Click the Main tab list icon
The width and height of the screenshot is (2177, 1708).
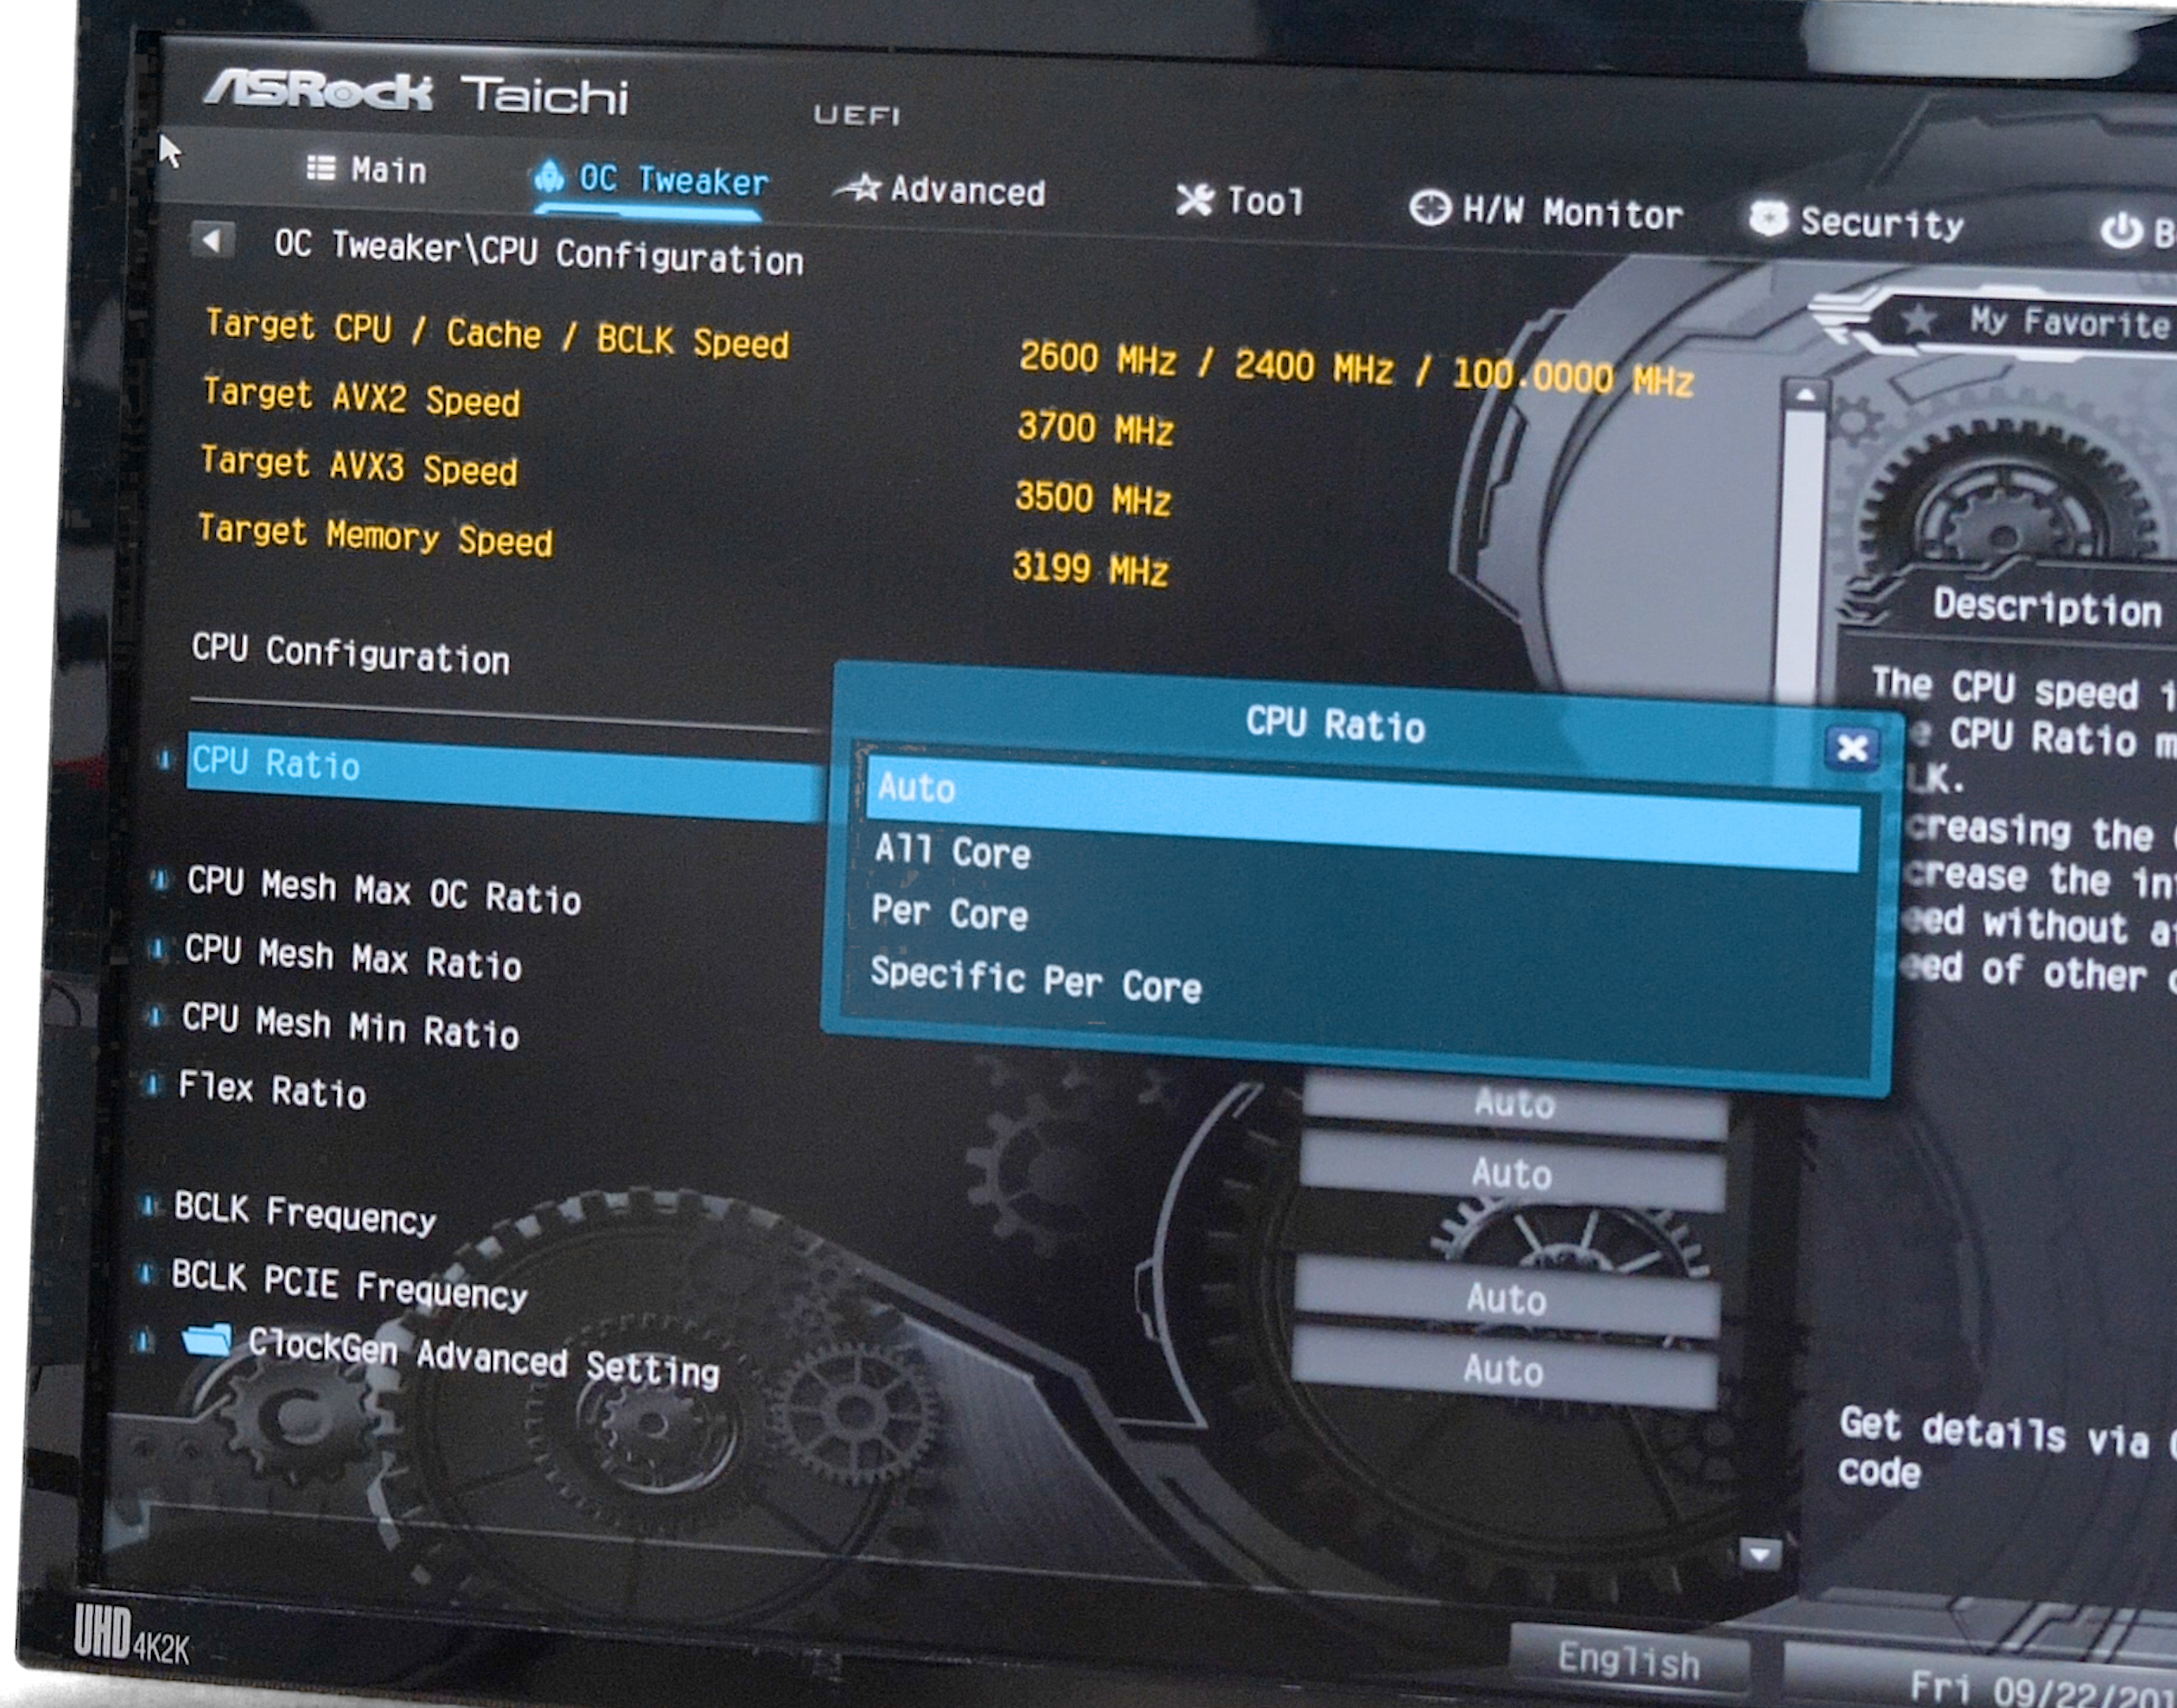pyautogui.click(x=320, y=167)
